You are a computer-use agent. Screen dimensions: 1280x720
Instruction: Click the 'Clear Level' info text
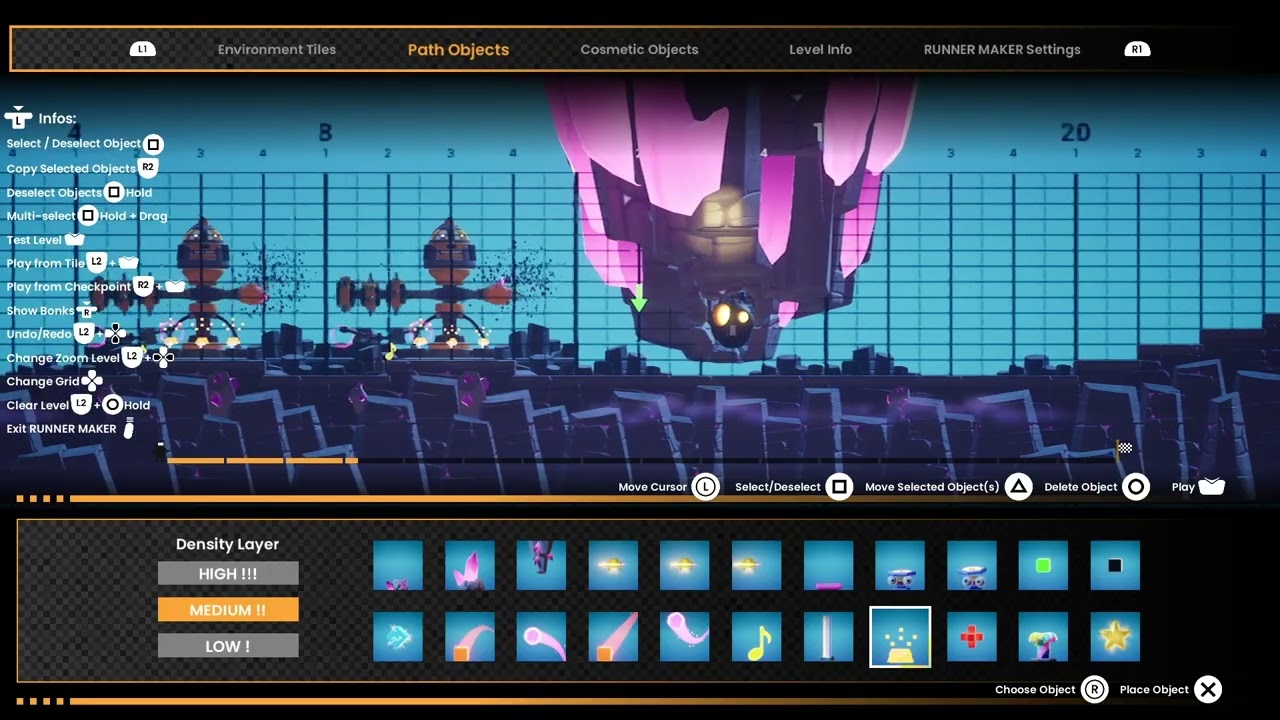click(37, 405)
